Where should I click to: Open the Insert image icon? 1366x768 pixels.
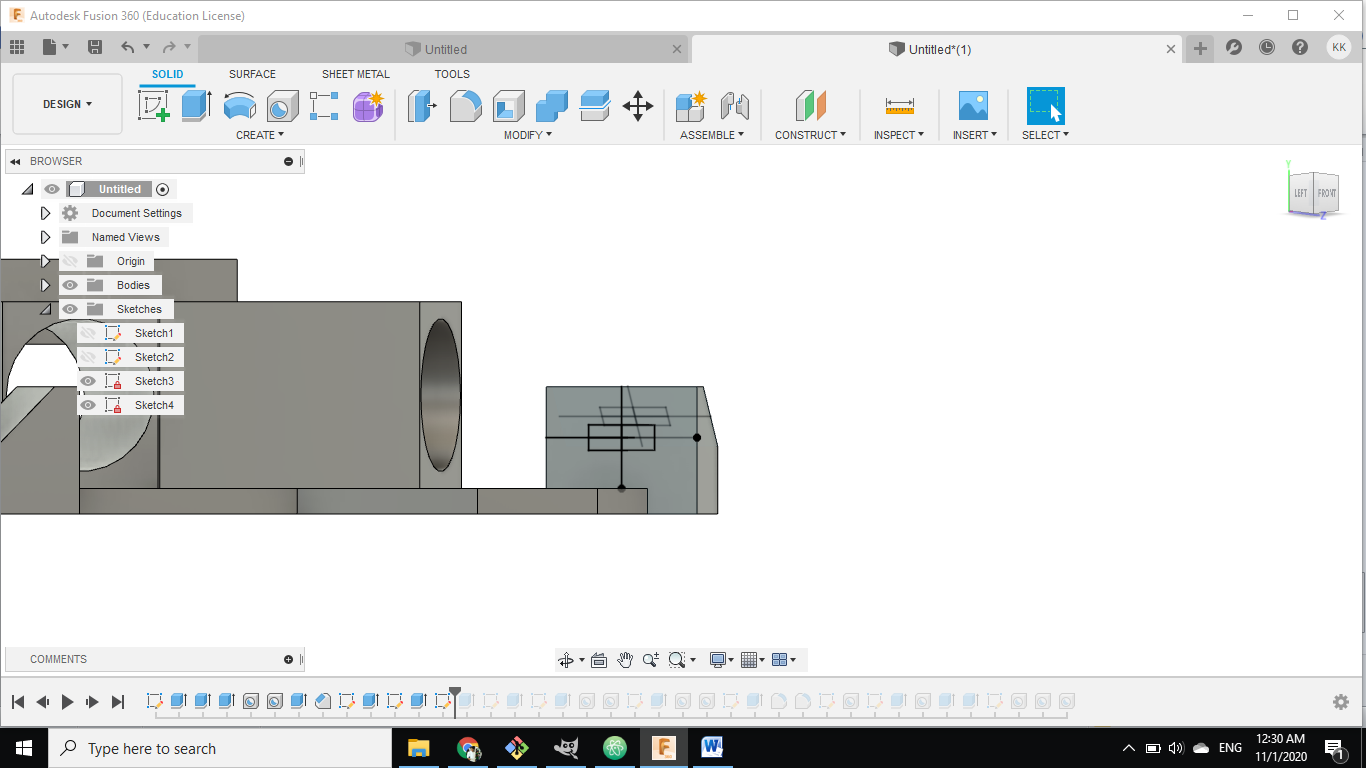coord(972,105)
